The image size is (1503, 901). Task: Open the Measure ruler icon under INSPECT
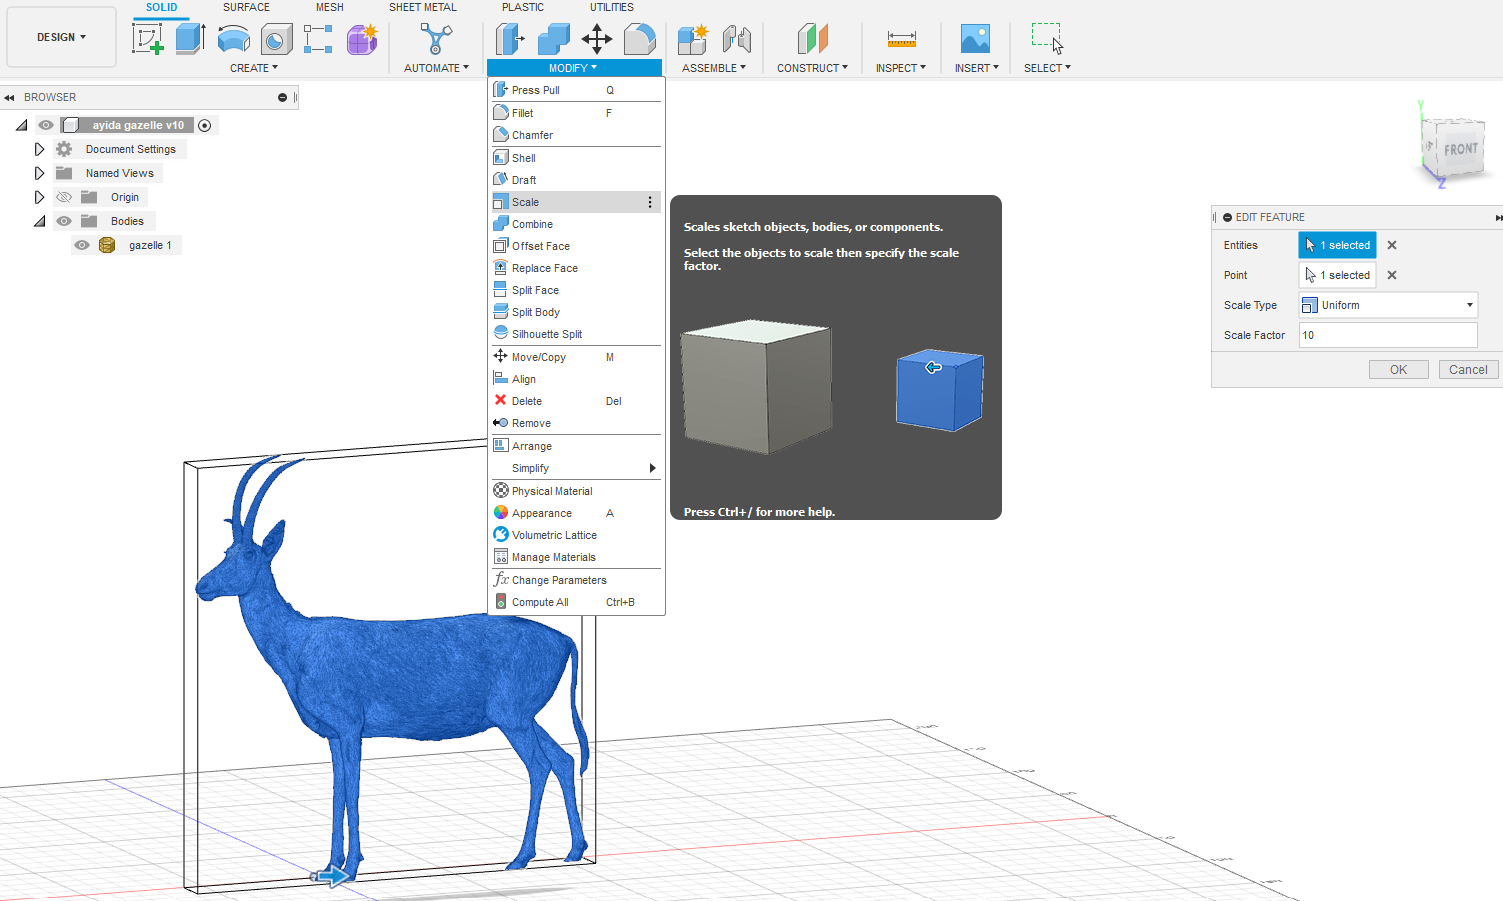900,38
